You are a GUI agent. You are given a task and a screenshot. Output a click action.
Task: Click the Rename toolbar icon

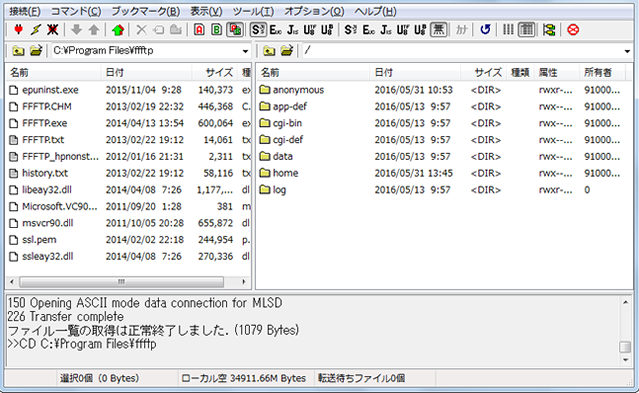point(159,30)
